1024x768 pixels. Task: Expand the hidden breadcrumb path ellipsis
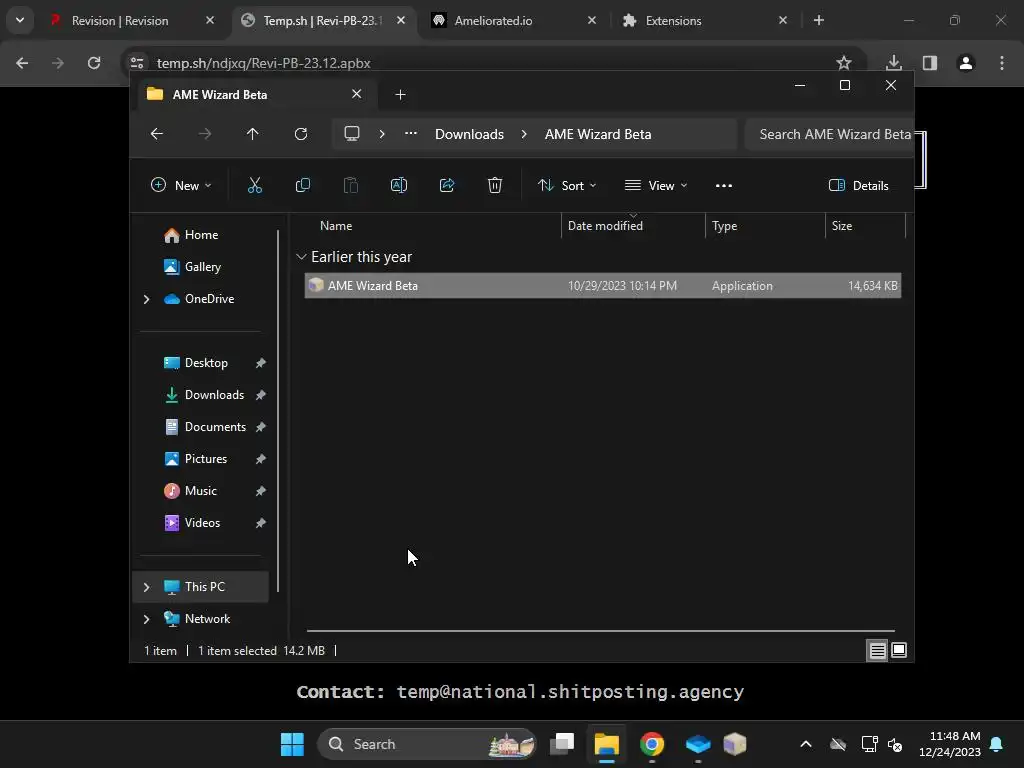(411, 133)
